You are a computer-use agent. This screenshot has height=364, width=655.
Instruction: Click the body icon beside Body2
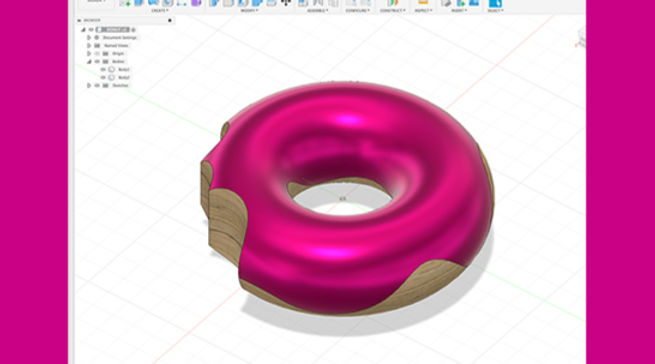(112, 77)
